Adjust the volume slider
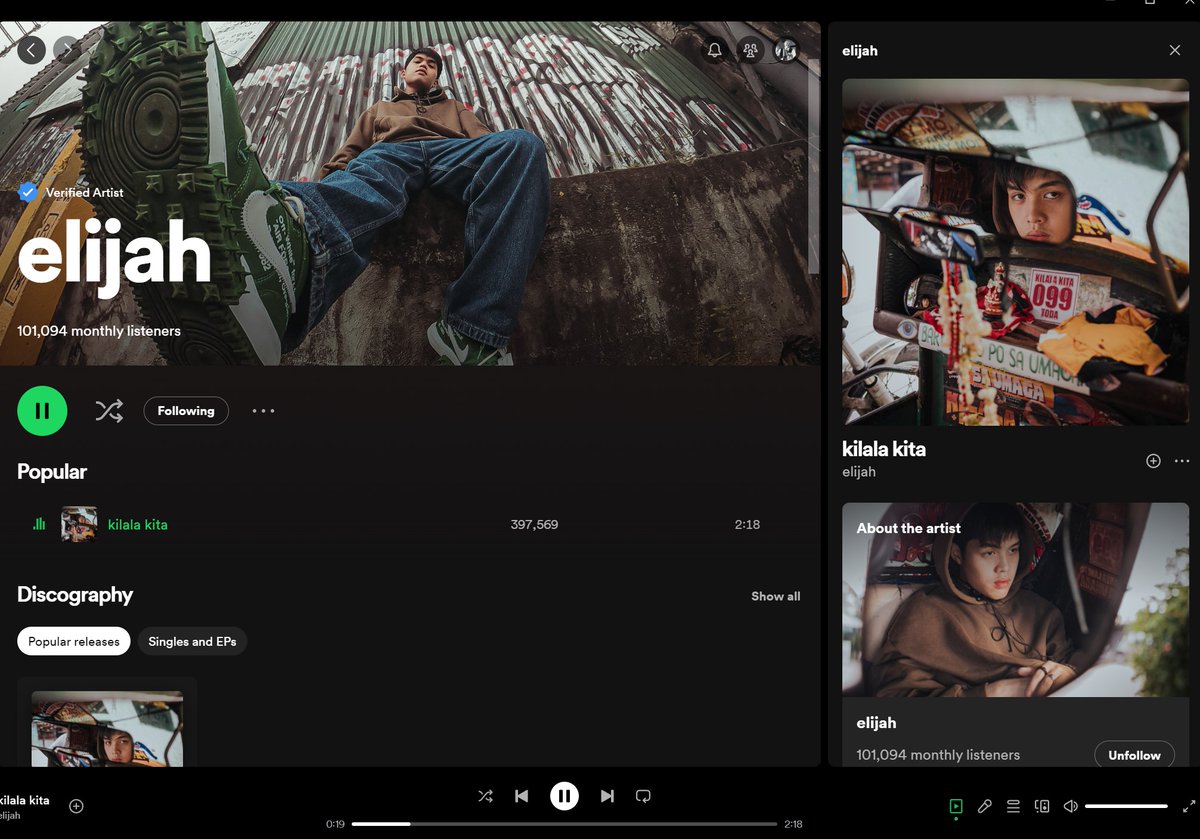This screenshot has height=839, width=1200. pyautogui.click(x=1126, y=806)
